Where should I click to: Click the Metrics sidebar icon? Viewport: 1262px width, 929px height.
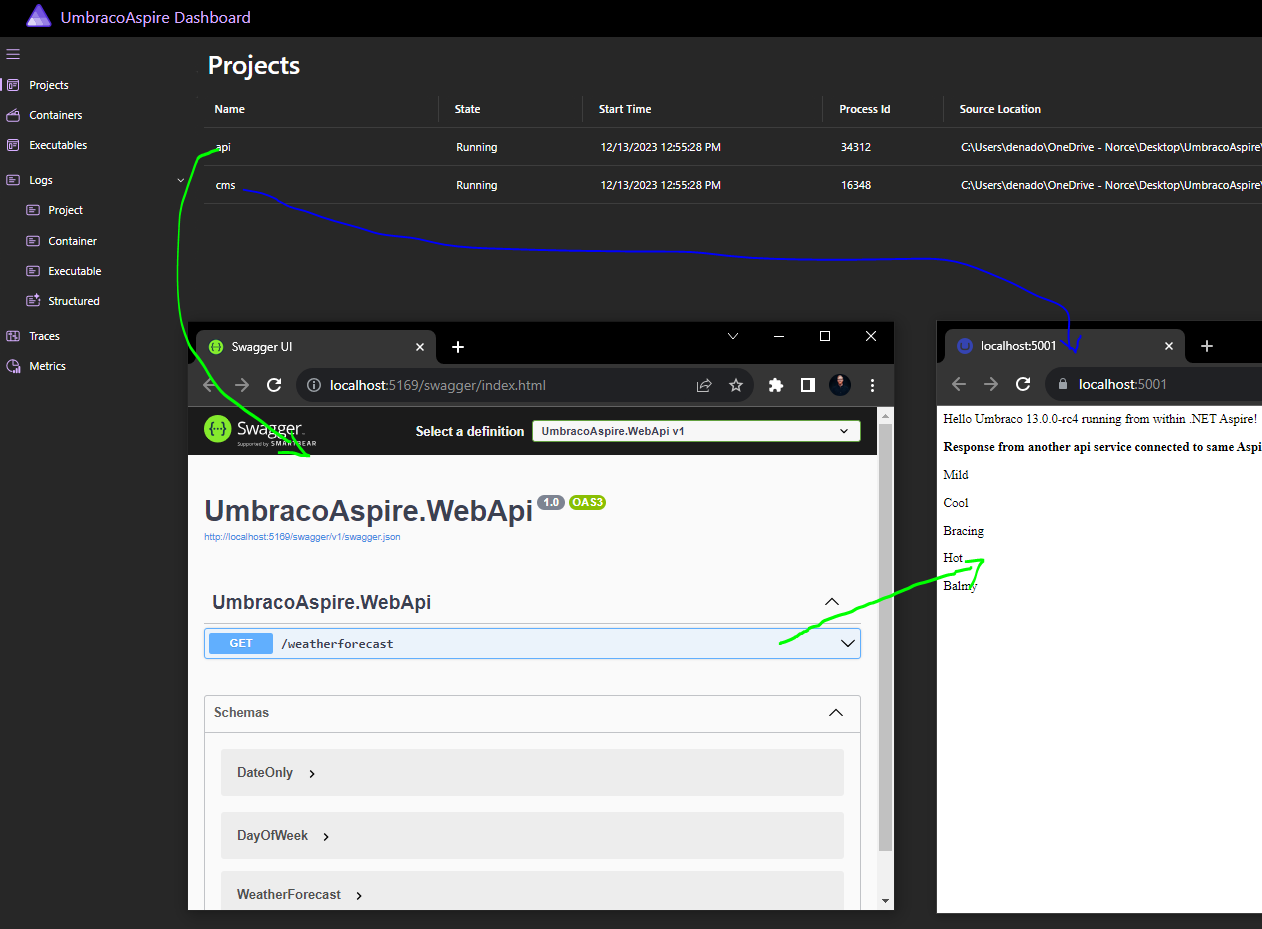coord(13,366)
